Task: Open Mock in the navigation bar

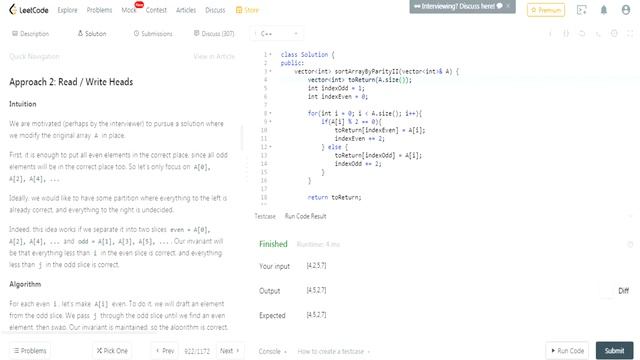Action: (x=129, y=10)
